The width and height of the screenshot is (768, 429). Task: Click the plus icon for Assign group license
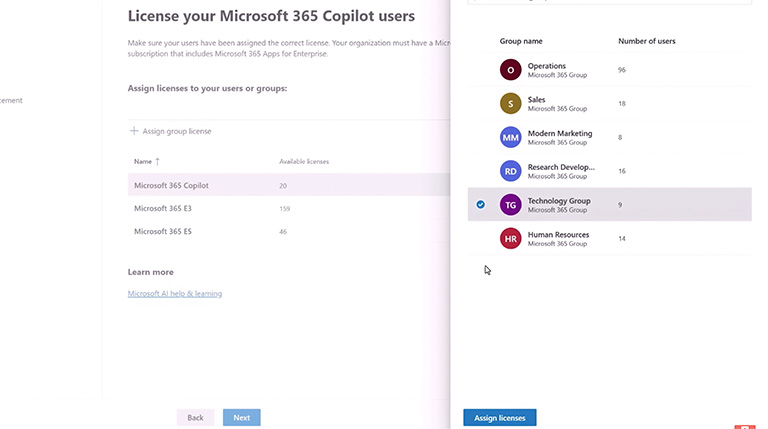(134, 131)
